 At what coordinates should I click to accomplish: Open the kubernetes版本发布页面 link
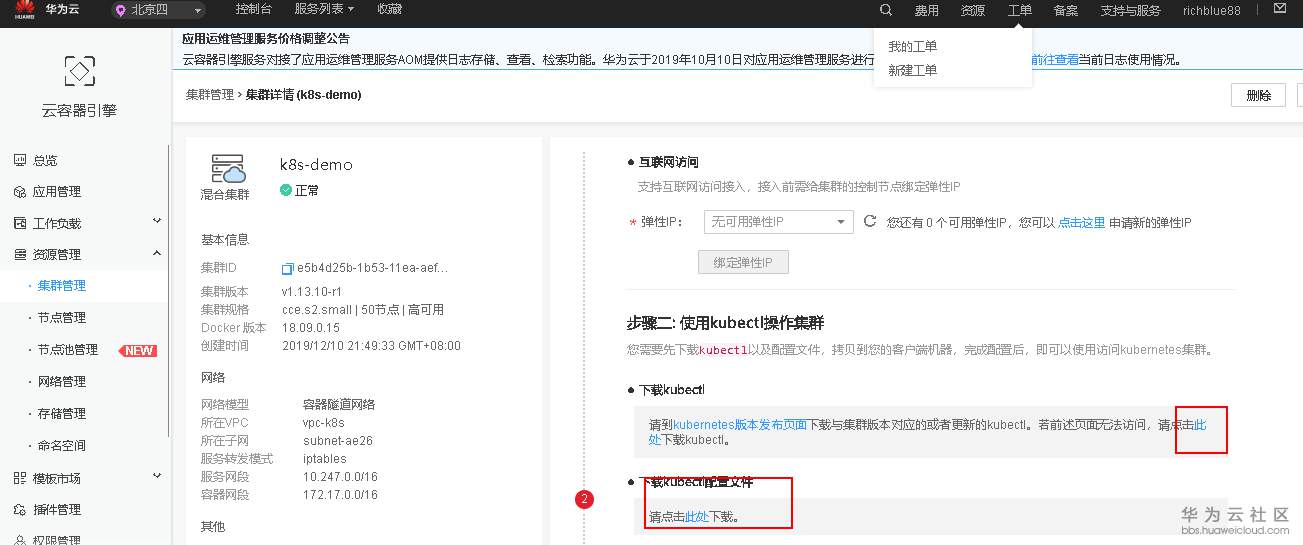(741, 425)
